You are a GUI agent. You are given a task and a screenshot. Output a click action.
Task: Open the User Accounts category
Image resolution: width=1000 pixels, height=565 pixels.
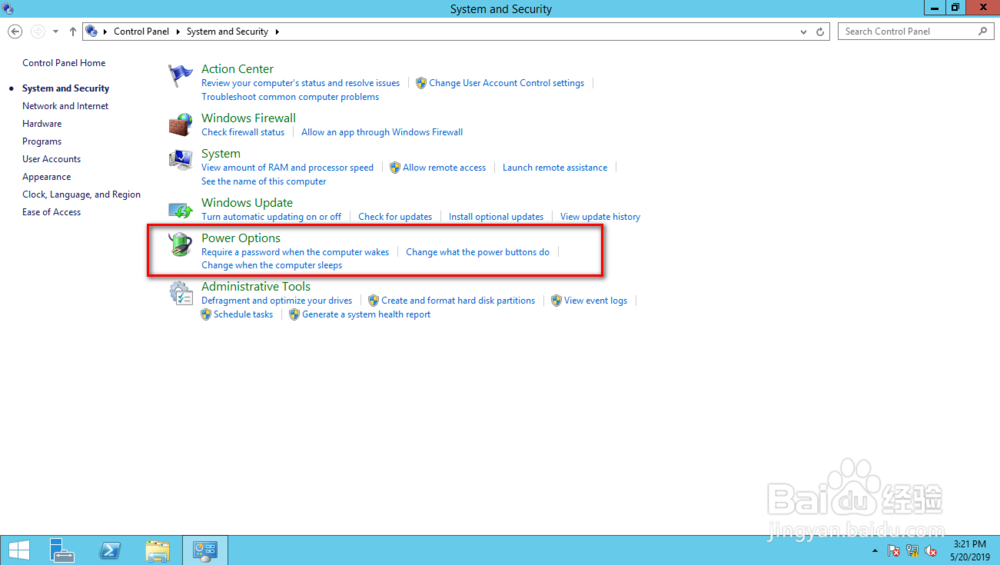[x=52, y=159]
